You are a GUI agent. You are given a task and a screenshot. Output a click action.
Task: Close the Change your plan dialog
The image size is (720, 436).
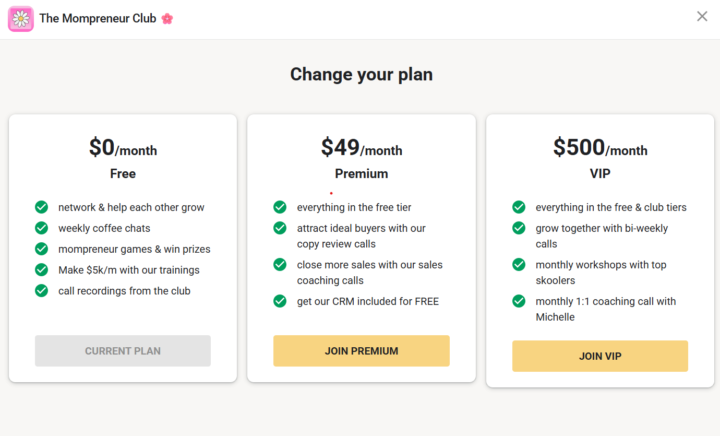tap(702, 16)
